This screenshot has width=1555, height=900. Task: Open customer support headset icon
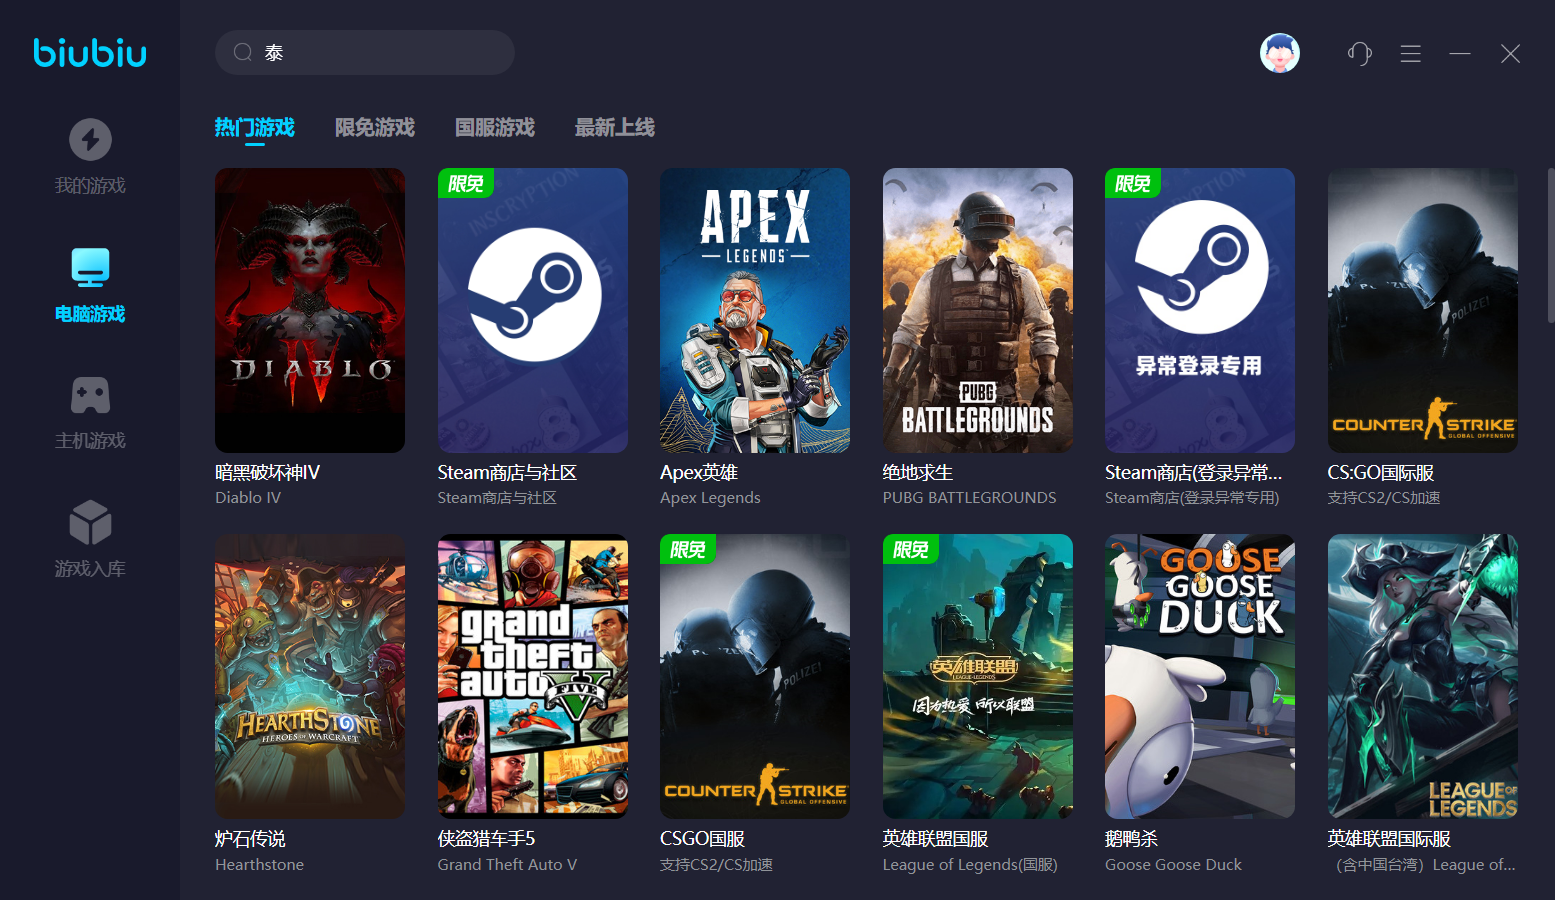[1359, 53]
